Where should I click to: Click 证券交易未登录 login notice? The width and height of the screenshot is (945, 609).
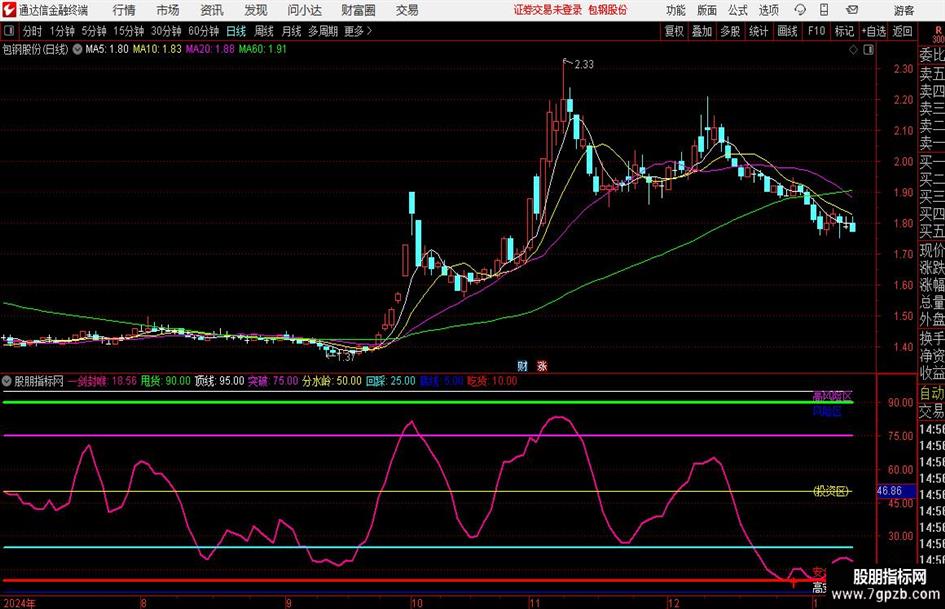pyautogui.click(x=548, y=10)
